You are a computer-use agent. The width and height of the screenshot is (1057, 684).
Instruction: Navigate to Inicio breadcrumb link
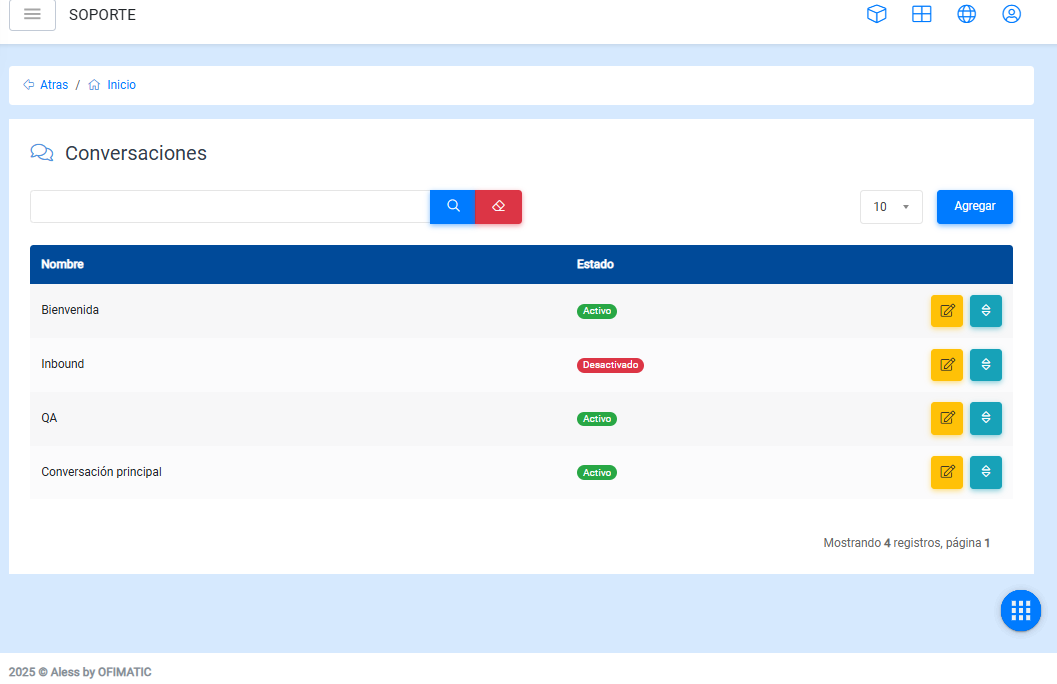tap(121, 85)
